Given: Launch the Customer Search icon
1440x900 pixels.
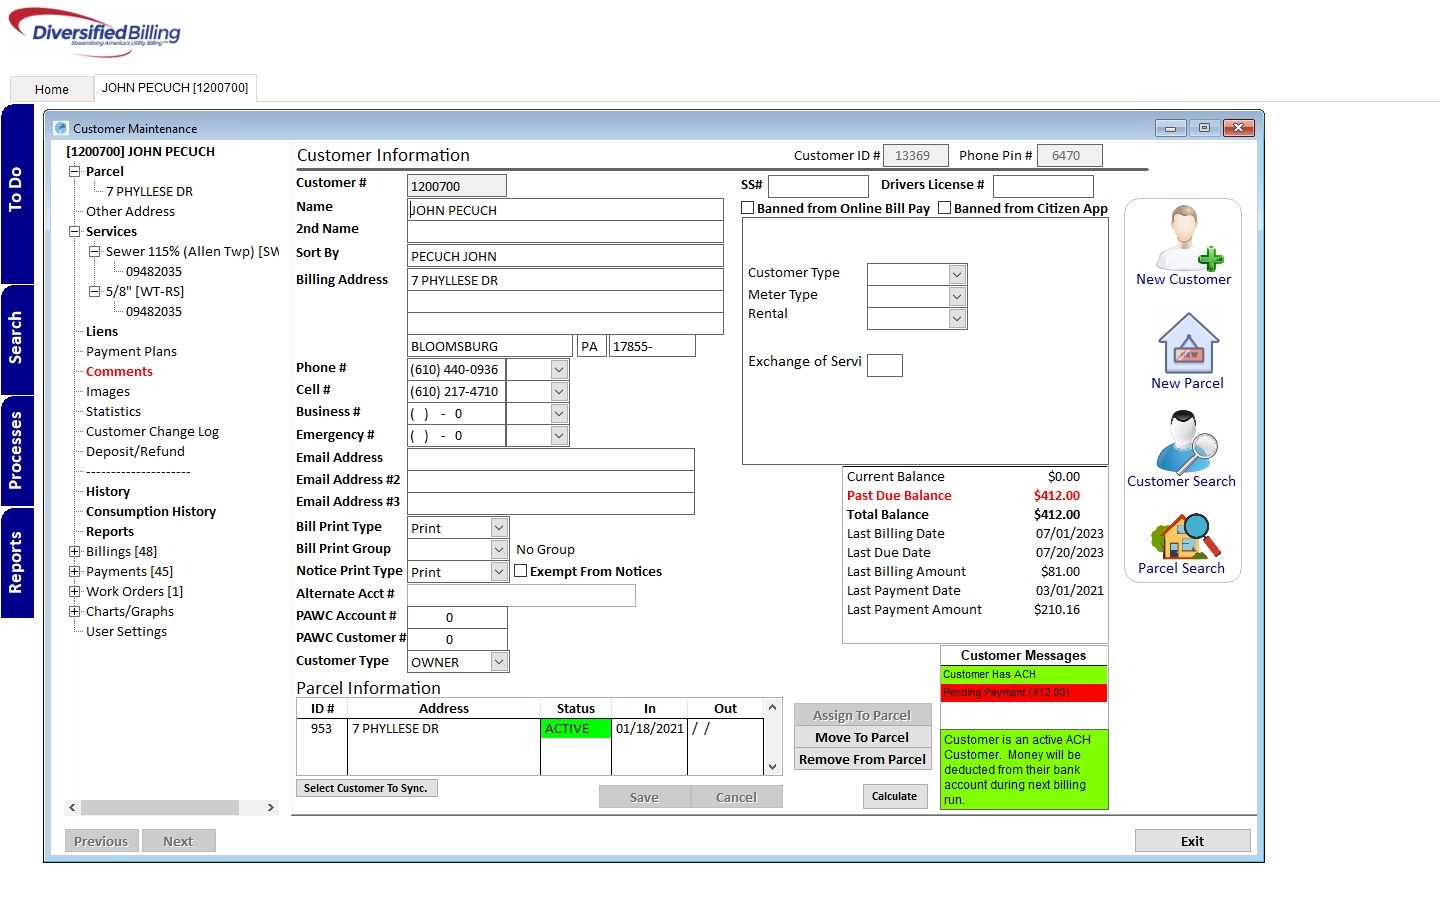Looking at the screenshot, I should (x=1184, y=442).
